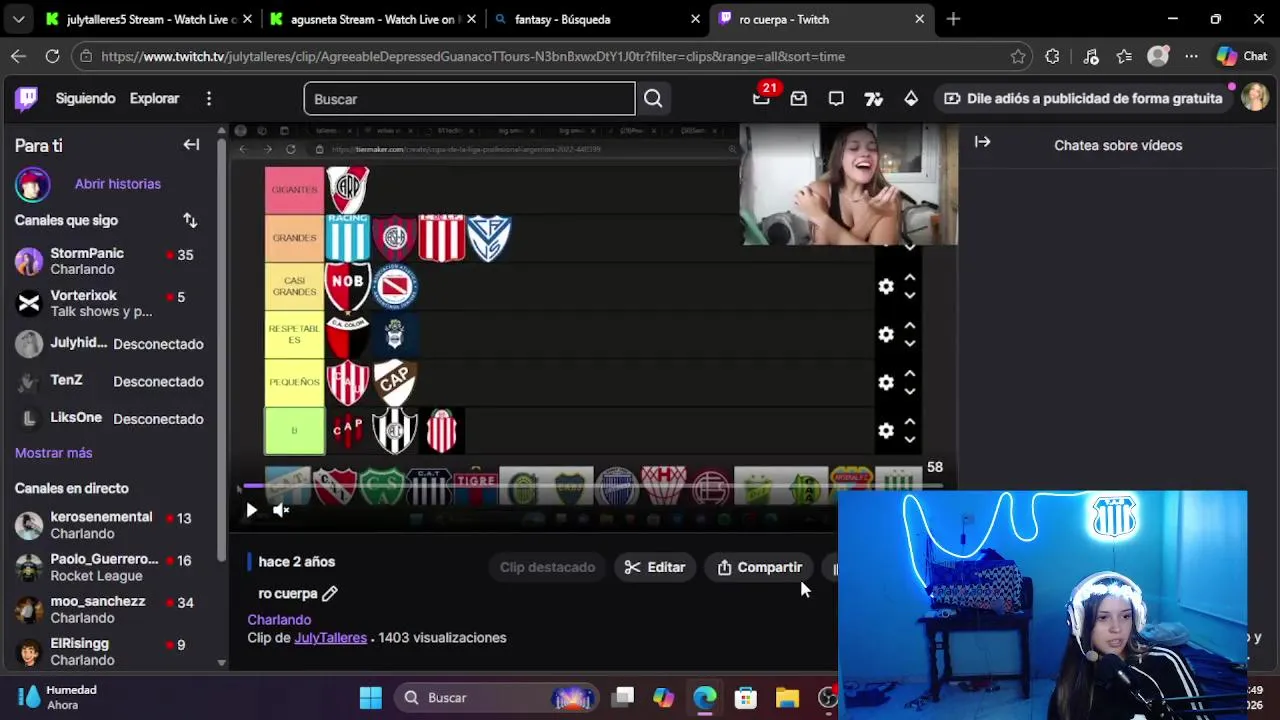Open the JulyTalleres channel link

point(330,637)
